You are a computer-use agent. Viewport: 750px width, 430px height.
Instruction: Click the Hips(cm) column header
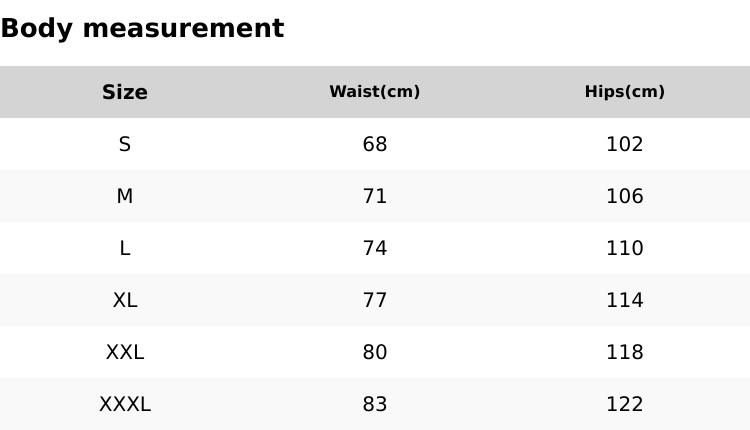tap(625, 92)
